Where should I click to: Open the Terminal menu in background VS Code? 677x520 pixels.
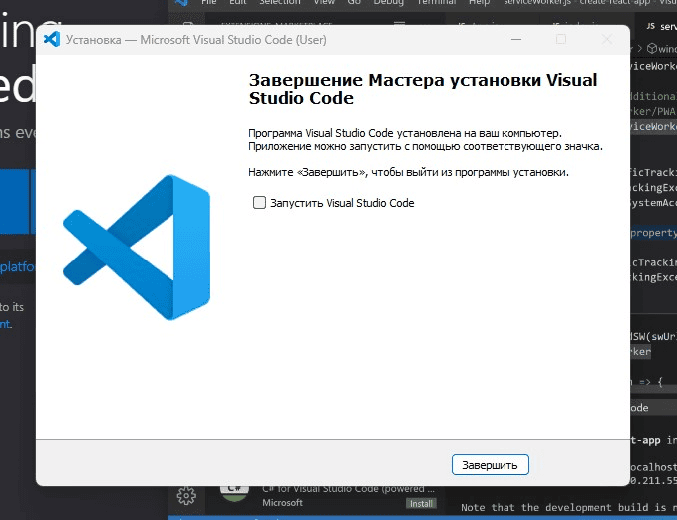[436, 3]
